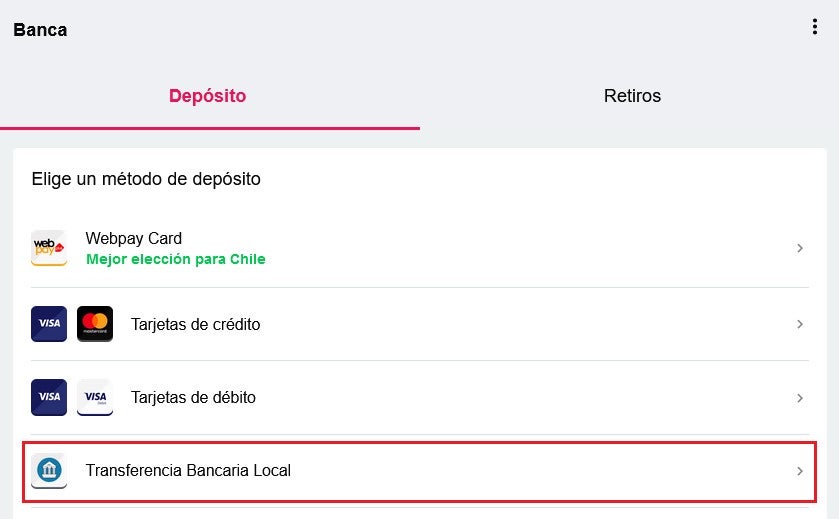Expand Tarjetas de crédito chevron arrow
Image resolution: width=839 pixels, height=519 pixels.
coord(800,324)
